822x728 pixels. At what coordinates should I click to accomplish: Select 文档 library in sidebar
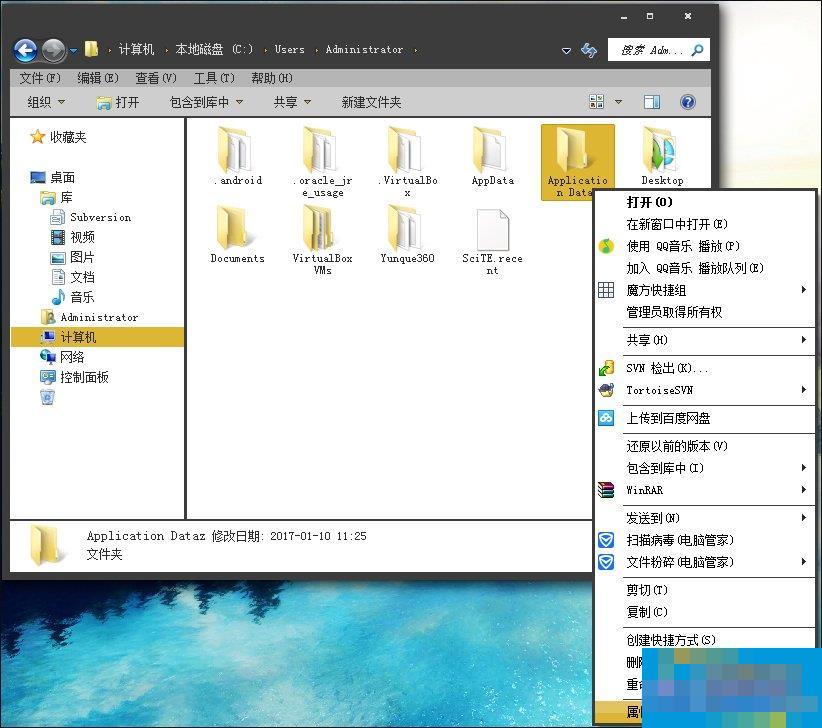(x=73, y=277)
